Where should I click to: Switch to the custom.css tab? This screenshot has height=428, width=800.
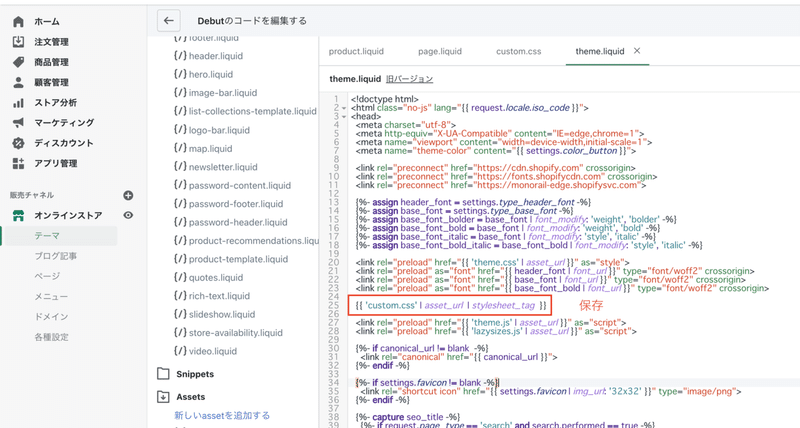point(518,51)
